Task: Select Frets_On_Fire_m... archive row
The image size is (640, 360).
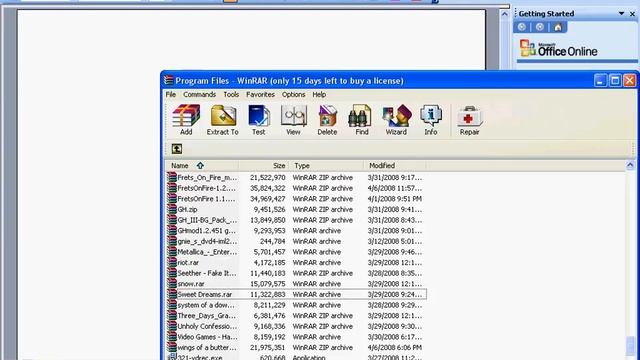Action: (x=296, y=178)
